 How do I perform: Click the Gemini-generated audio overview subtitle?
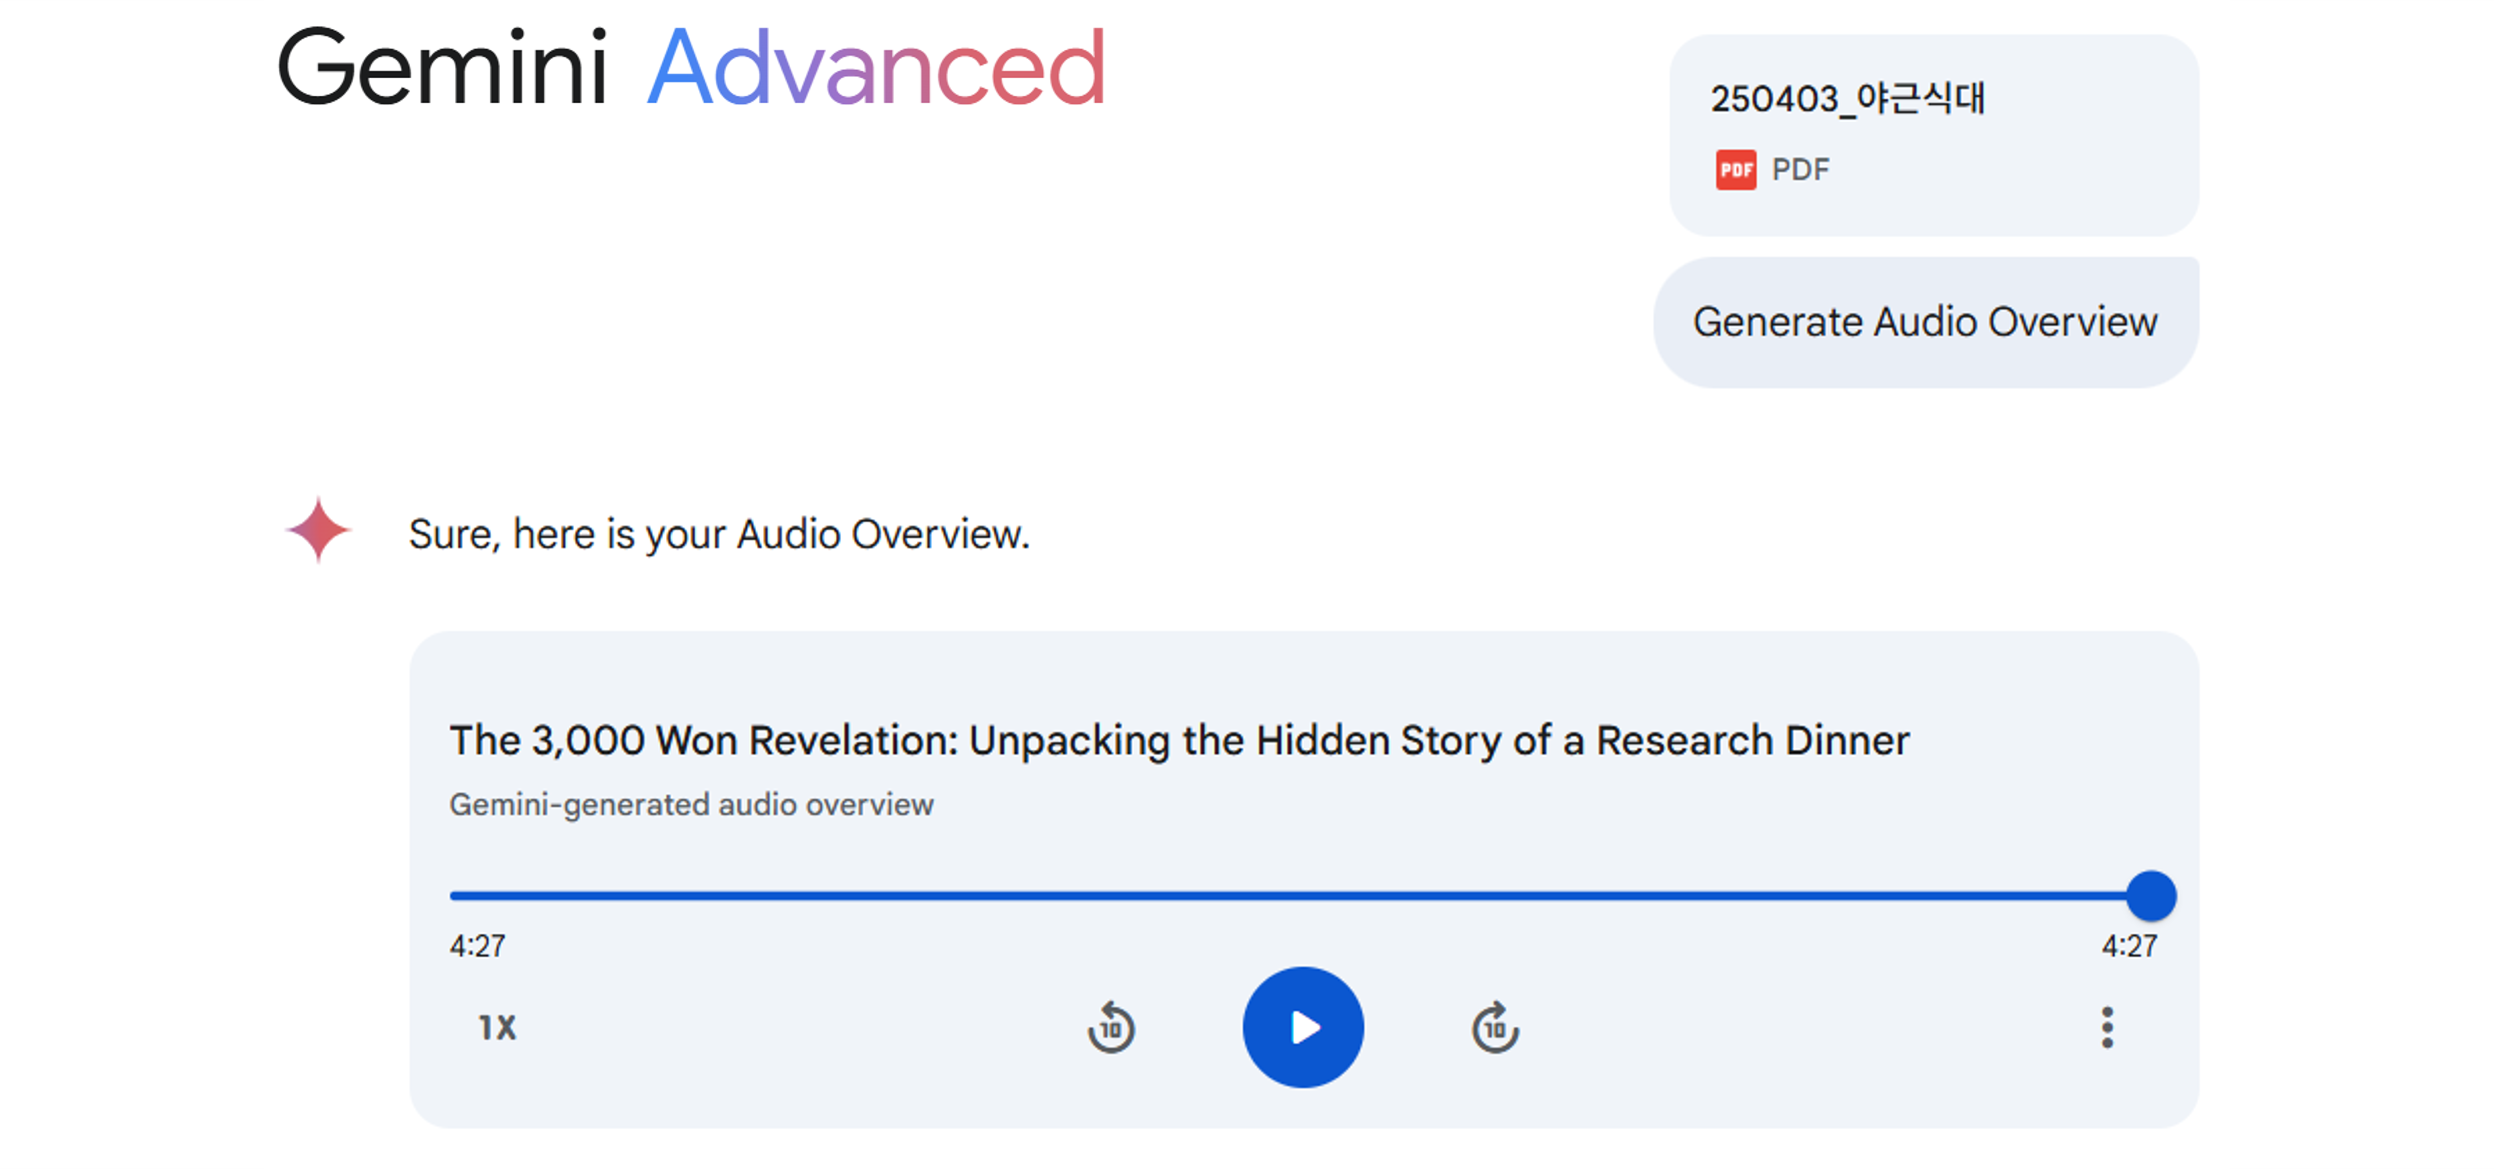coord(691,804)
